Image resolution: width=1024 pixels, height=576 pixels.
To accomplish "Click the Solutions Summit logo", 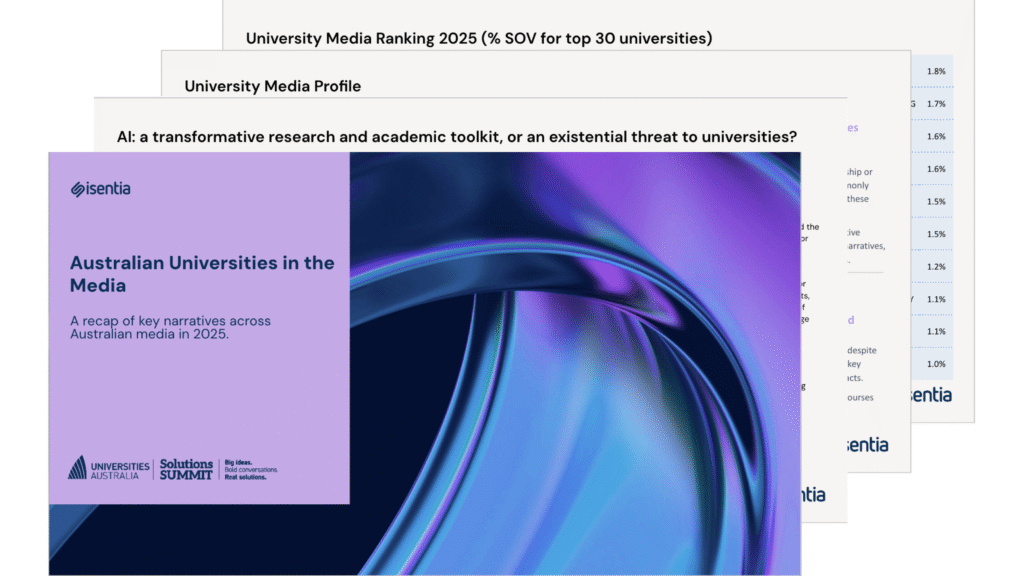I will 186,468.
